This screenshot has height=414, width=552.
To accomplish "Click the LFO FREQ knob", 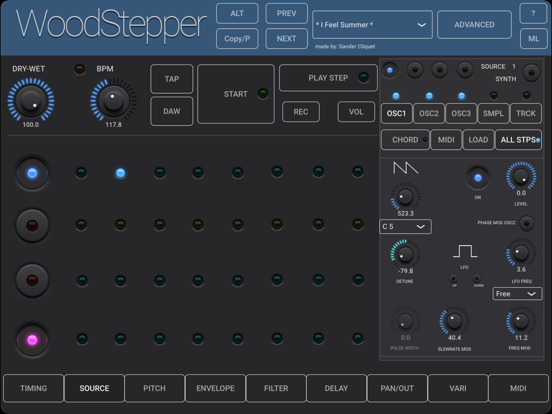I will [521, 252].
